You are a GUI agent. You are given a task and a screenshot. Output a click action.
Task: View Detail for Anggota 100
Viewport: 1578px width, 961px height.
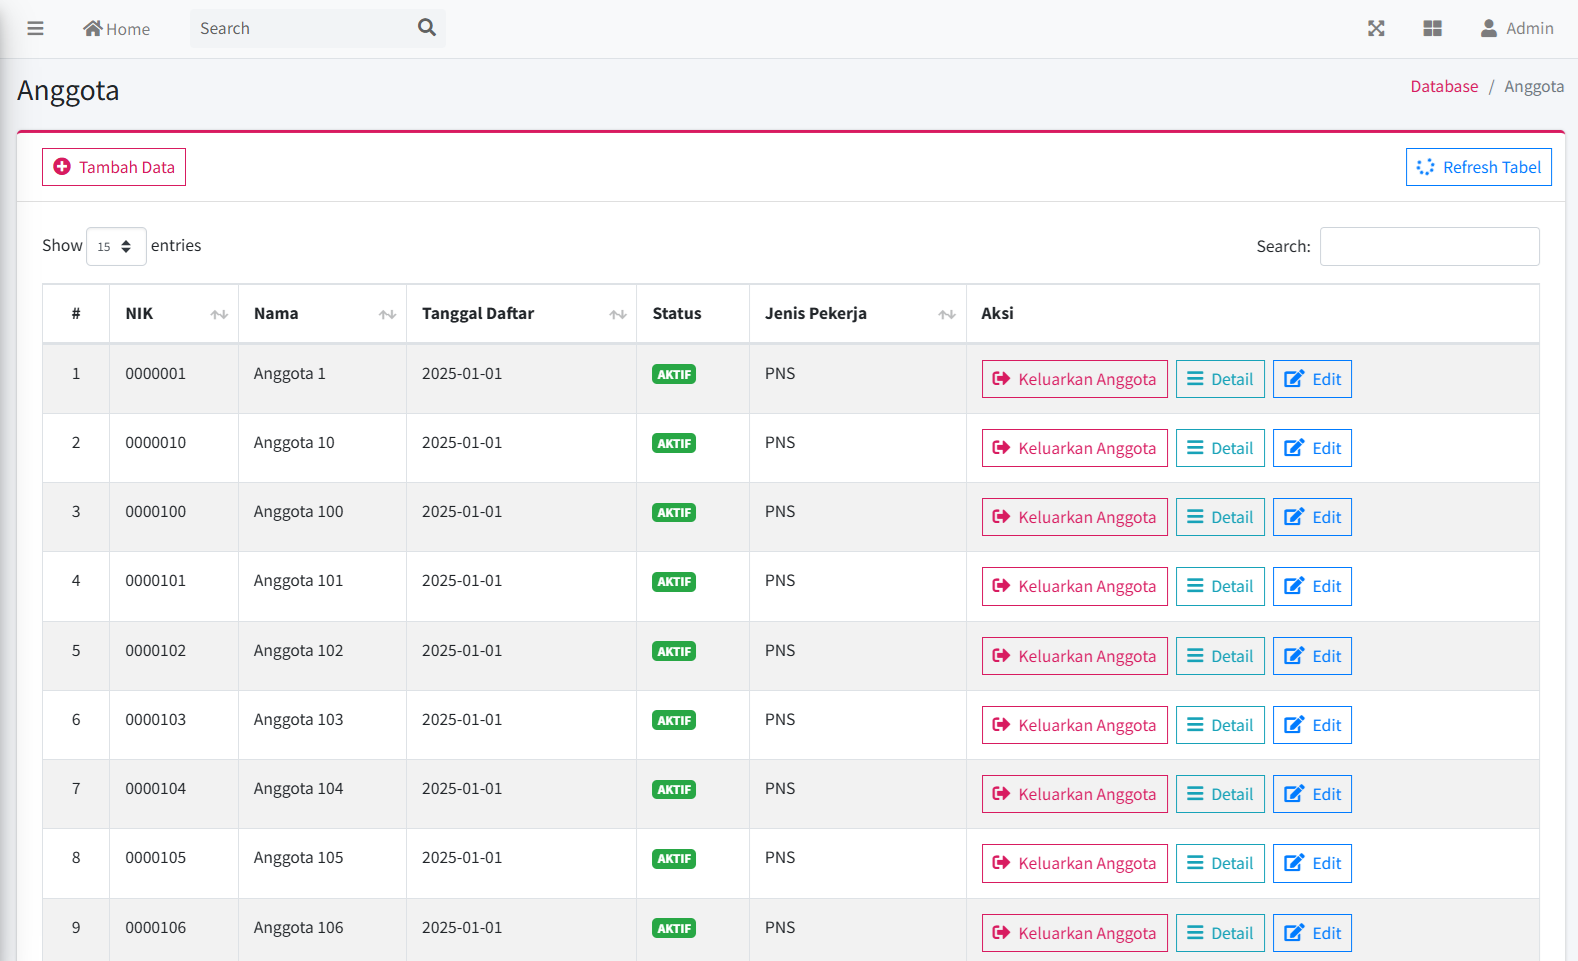pos(1220,517)
